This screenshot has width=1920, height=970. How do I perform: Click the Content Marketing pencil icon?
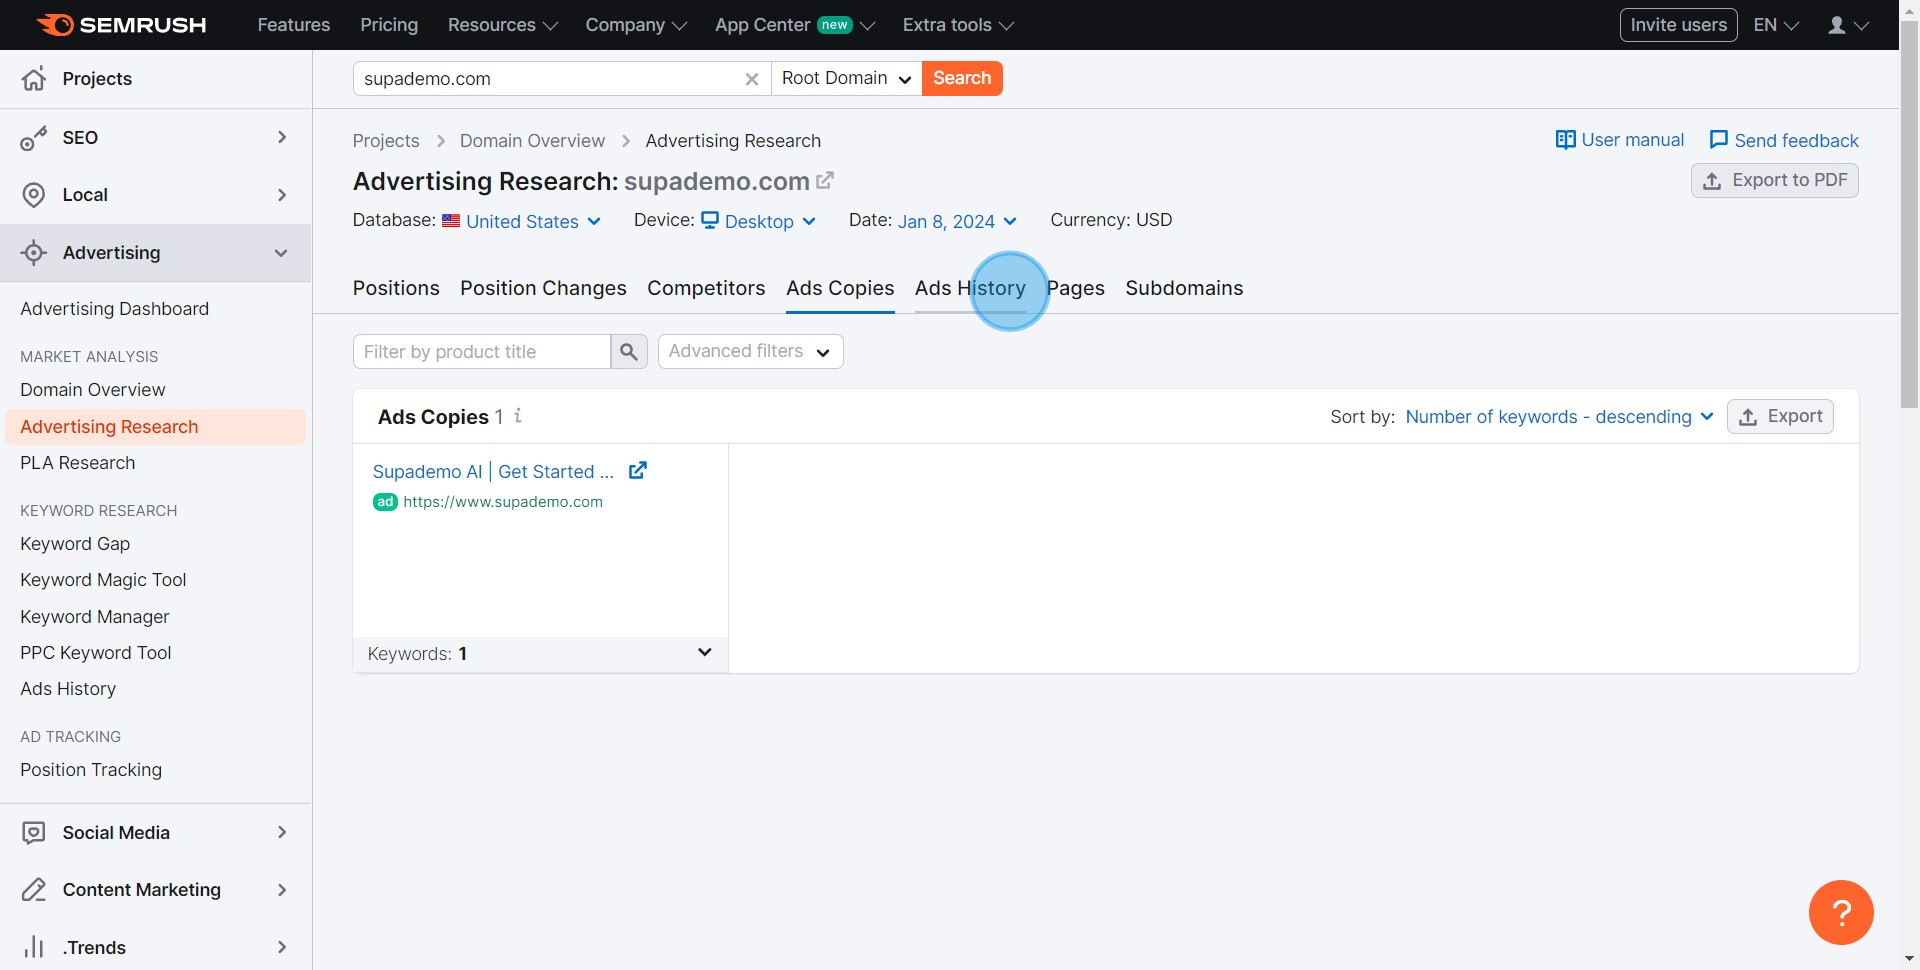tap(34, 890)
